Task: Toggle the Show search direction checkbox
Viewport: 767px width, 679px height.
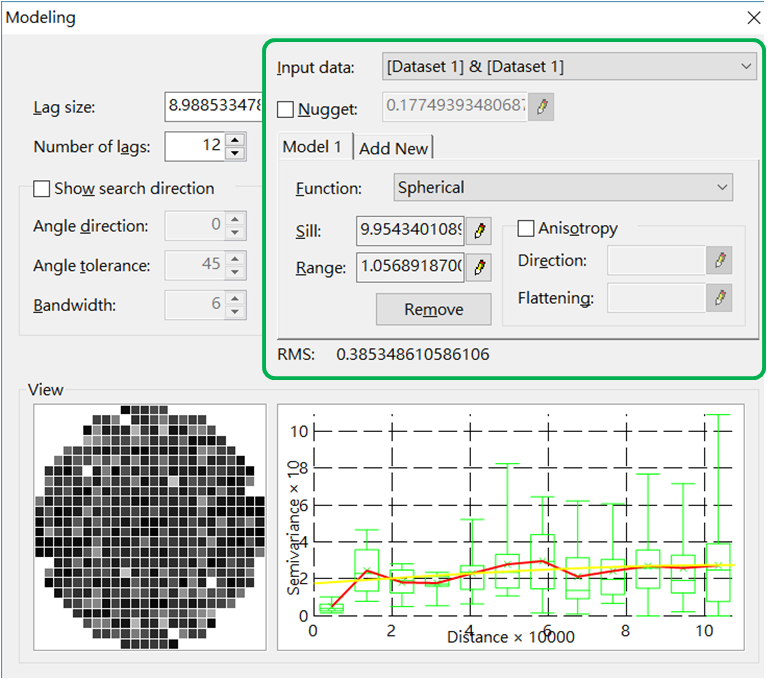Action: point(42,189)
